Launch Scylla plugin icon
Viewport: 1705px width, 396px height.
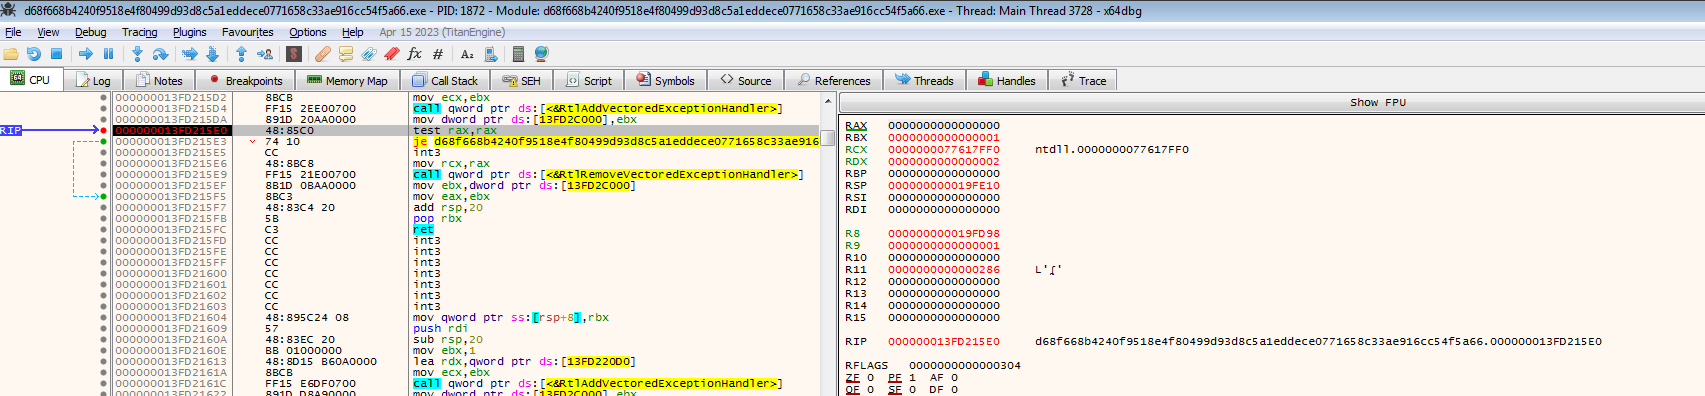[x=294, y=54]
